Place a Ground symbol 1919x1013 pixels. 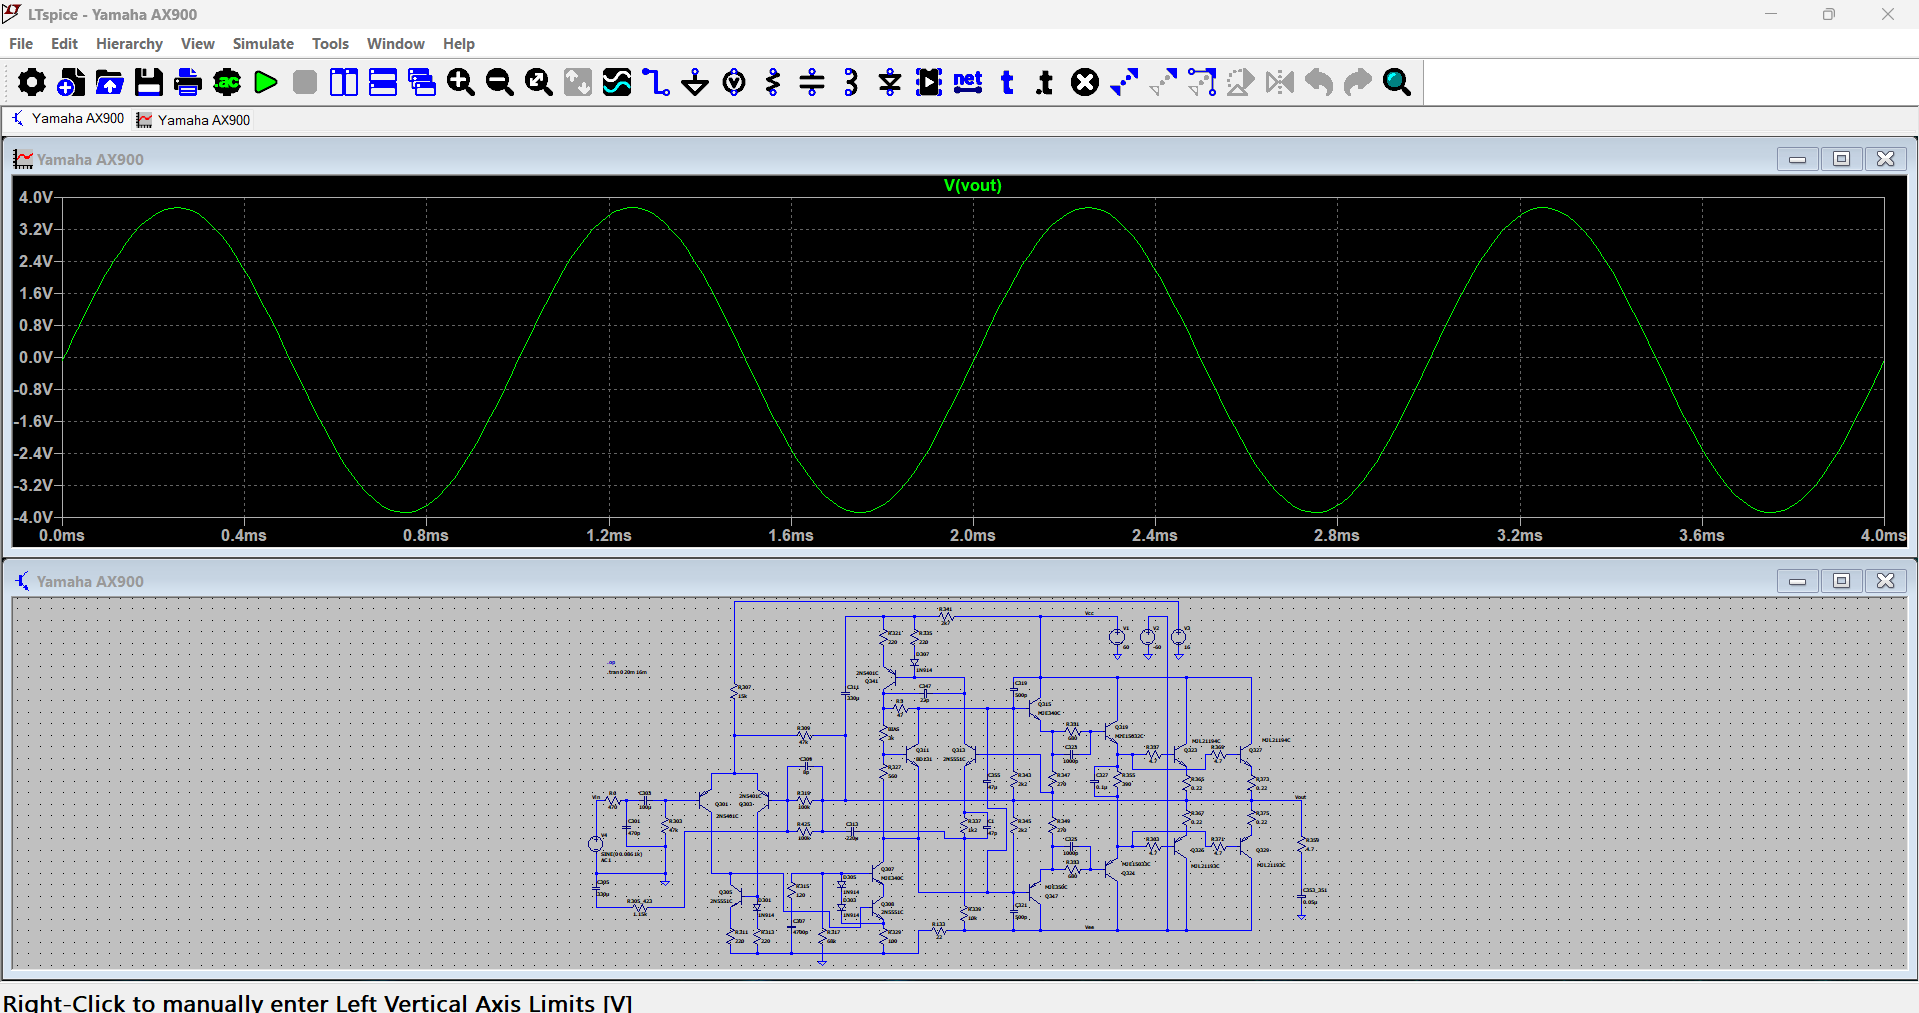pyautogui.click(x=695, y=82)
